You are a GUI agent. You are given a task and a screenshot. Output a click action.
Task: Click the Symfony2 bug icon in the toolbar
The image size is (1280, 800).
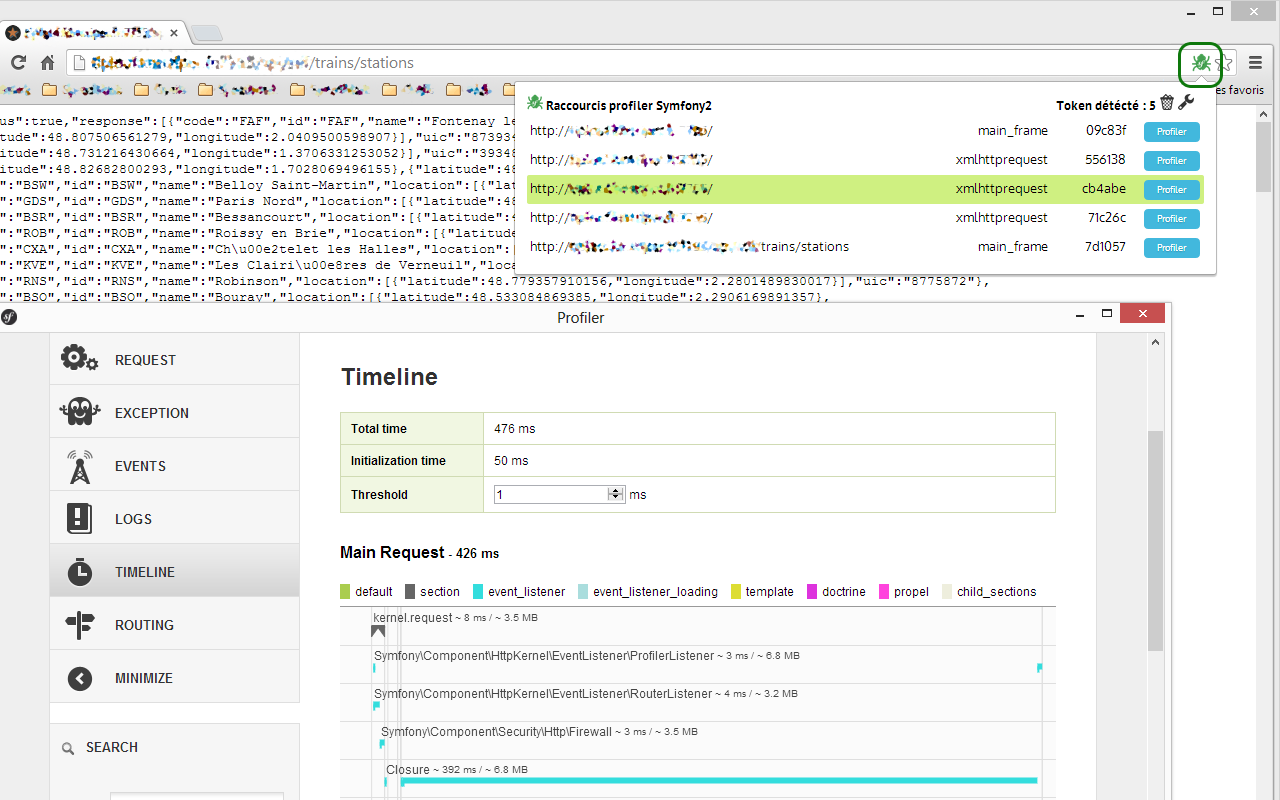tap(1199, 62)
